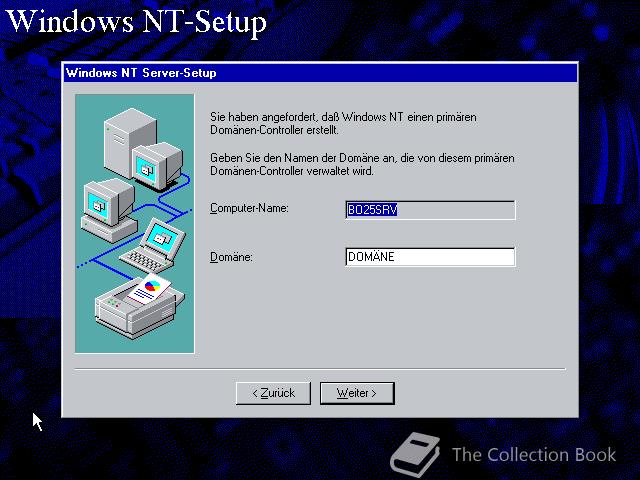The width and height of the screenshot is (640, 480).
Task: Click the Computer-Name label
Action: (249, 208)
